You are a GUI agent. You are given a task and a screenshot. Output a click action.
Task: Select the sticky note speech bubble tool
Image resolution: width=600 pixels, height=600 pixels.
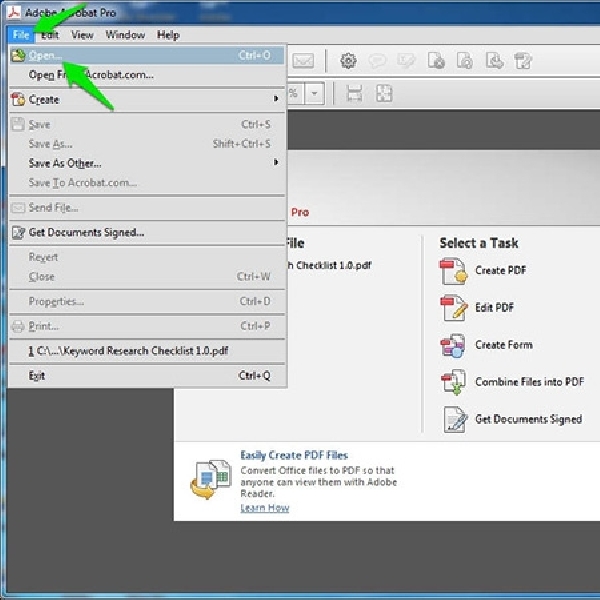[377, 61]
